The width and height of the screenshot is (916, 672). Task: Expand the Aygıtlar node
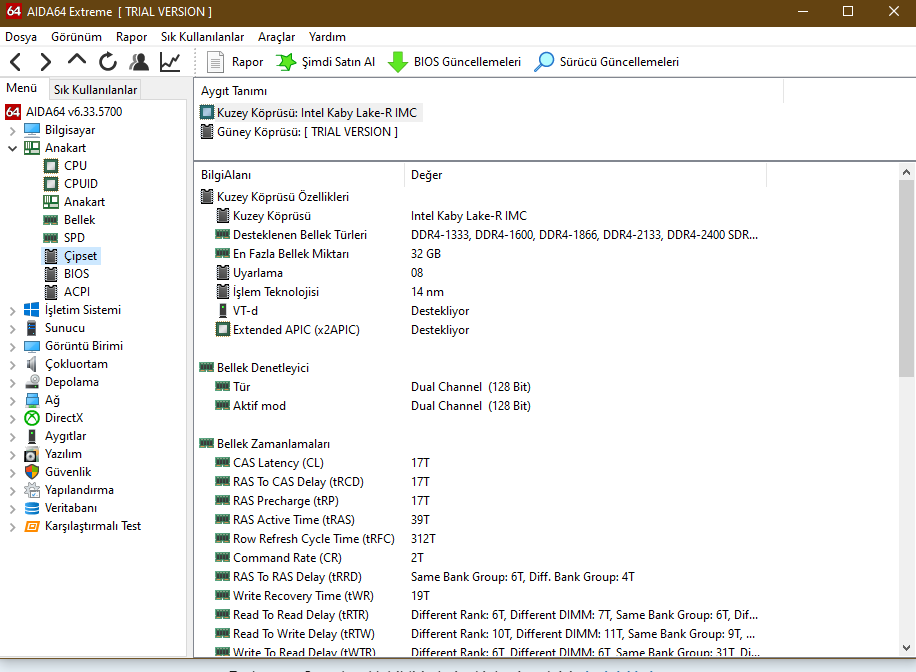(x=12, y=437)
